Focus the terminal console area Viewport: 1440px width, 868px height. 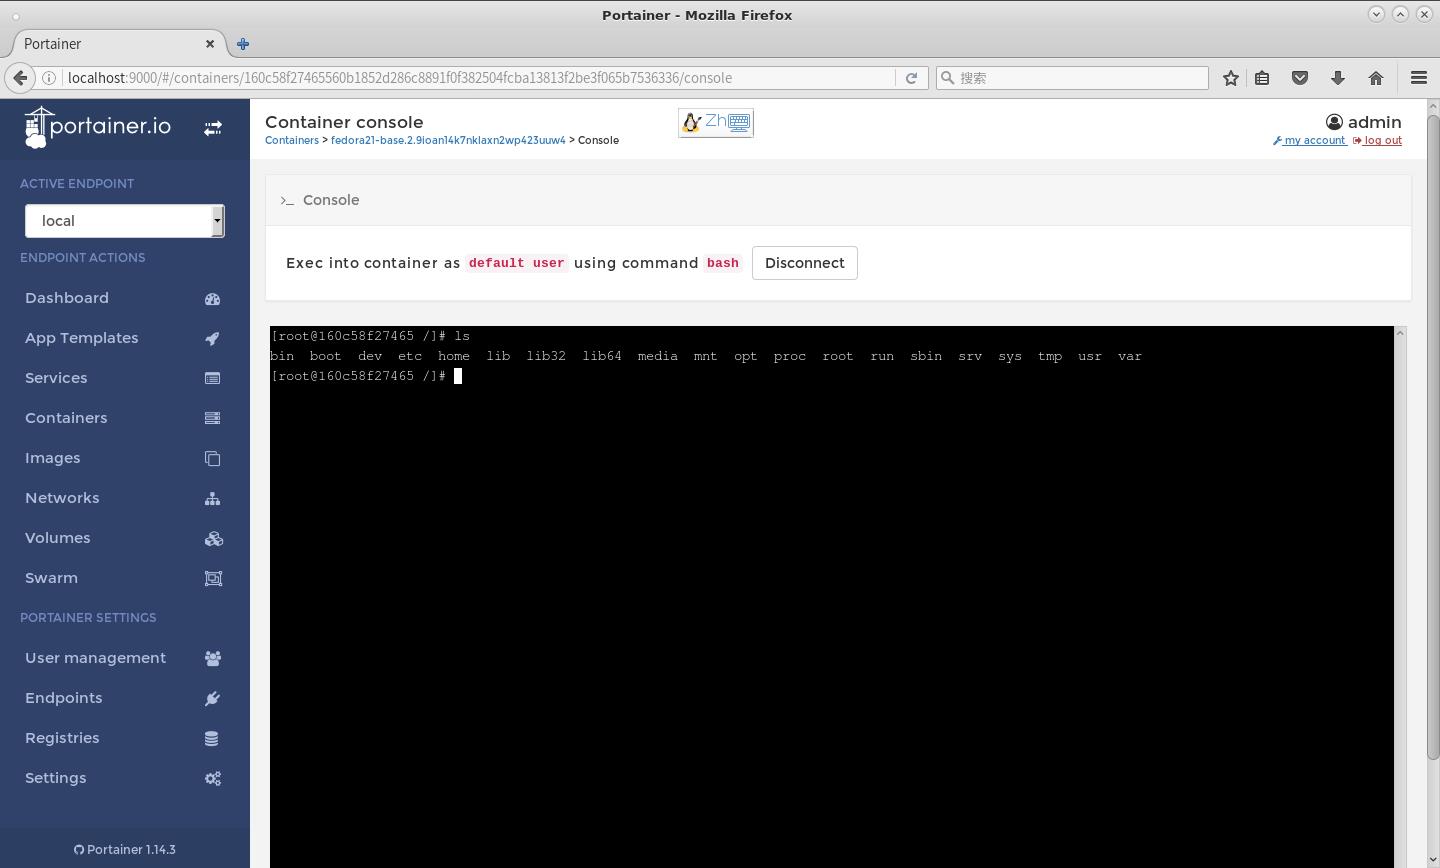click(831, 597)
